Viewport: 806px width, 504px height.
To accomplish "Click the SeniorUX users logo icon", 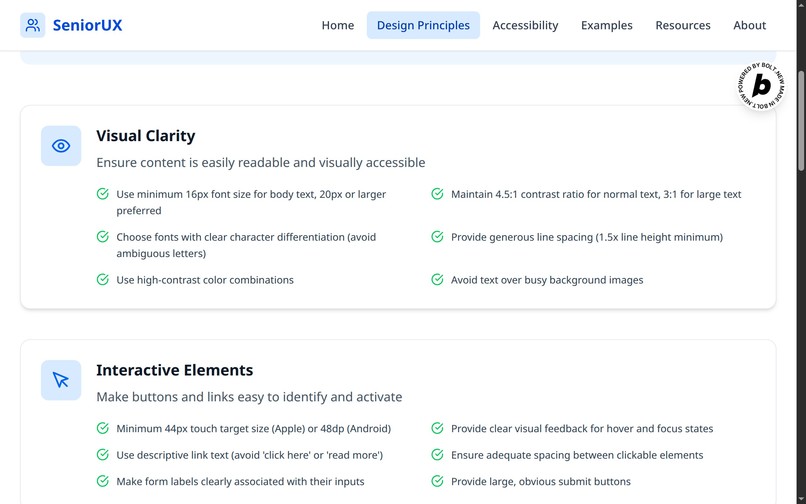I will click(32, 25).
